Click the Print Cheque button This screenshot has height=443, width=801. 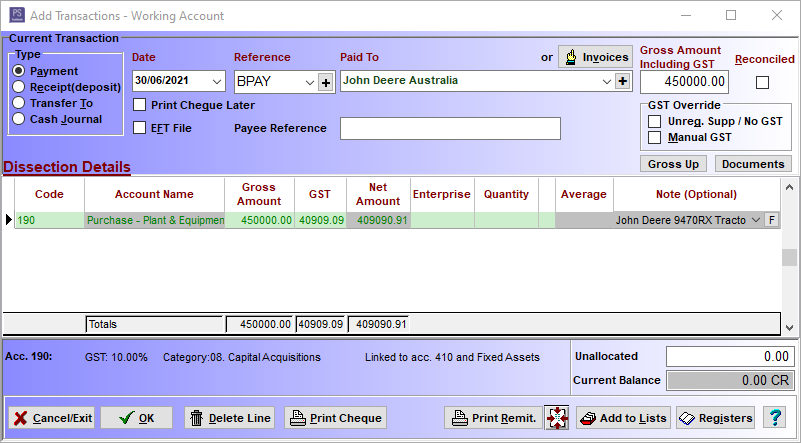336,418
